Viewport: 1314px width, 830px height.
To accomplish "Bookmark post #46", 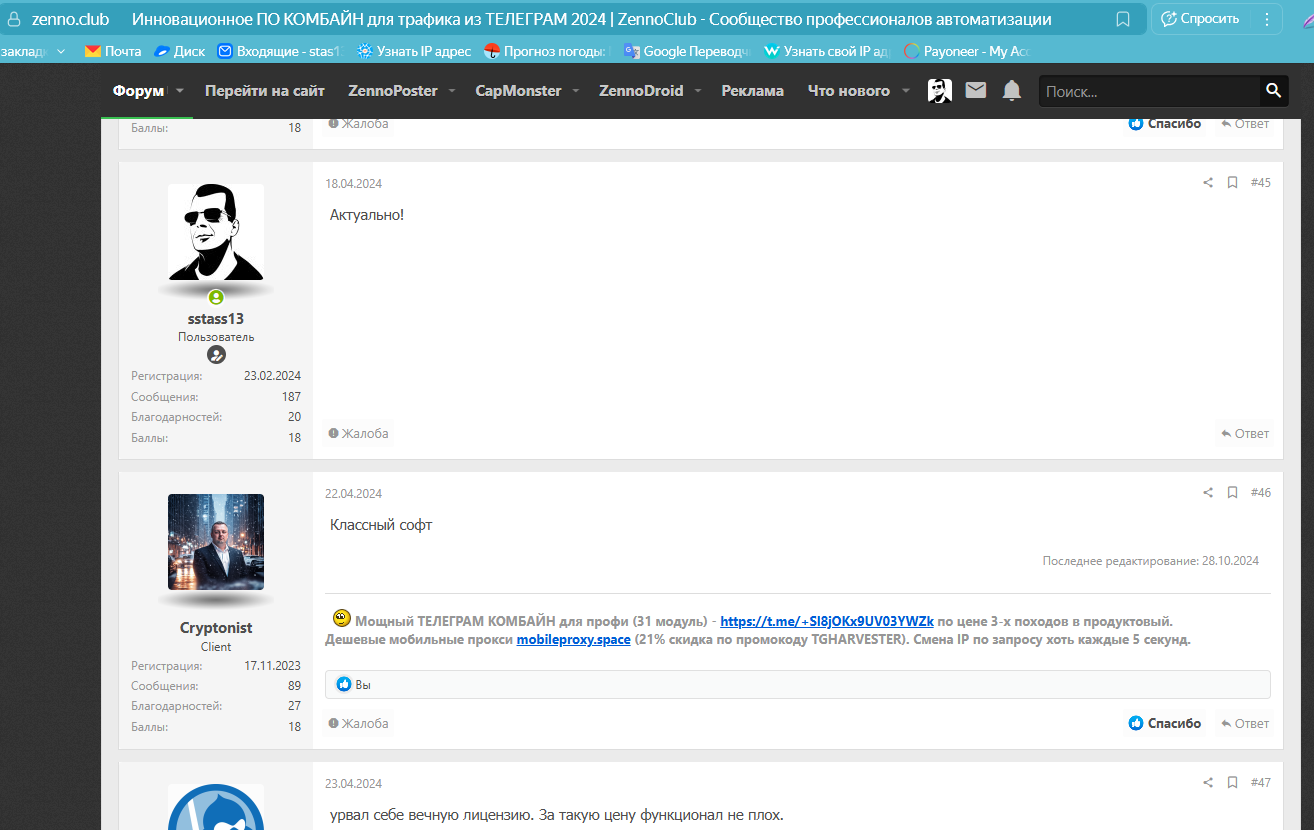I will (x=1233, y=493).
